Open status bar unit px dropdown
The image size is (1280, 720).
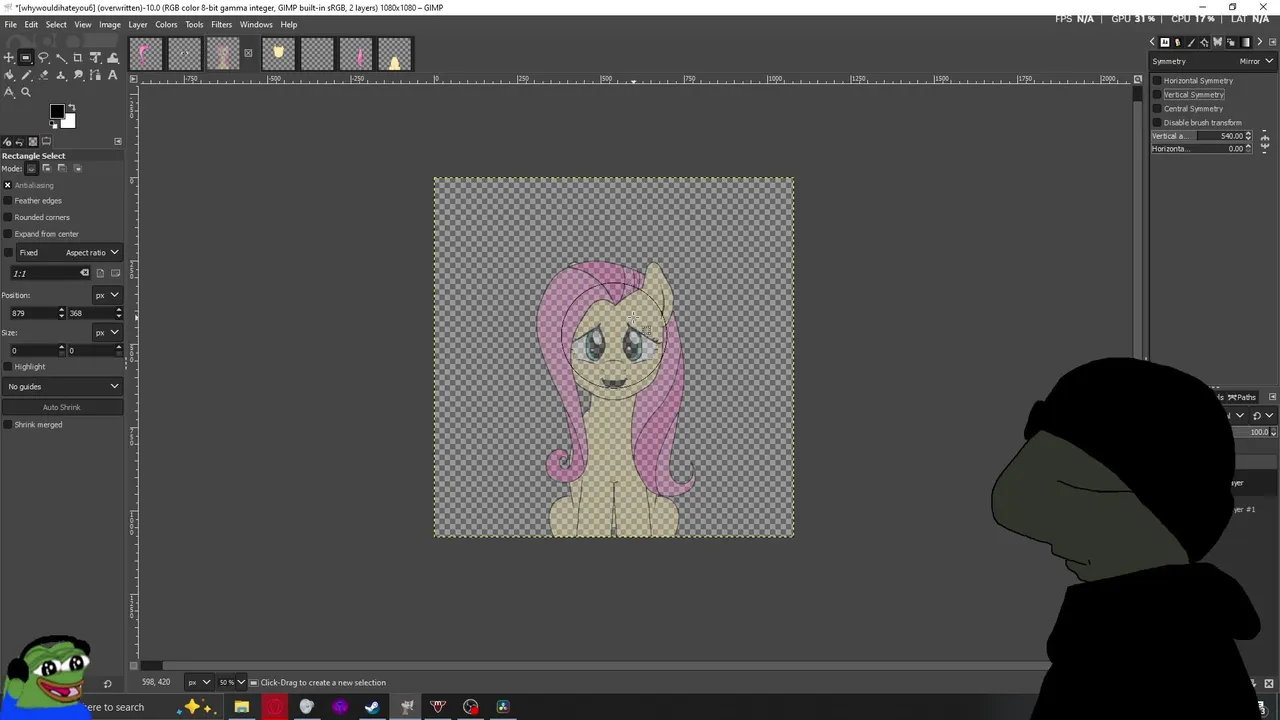point(198,682)
